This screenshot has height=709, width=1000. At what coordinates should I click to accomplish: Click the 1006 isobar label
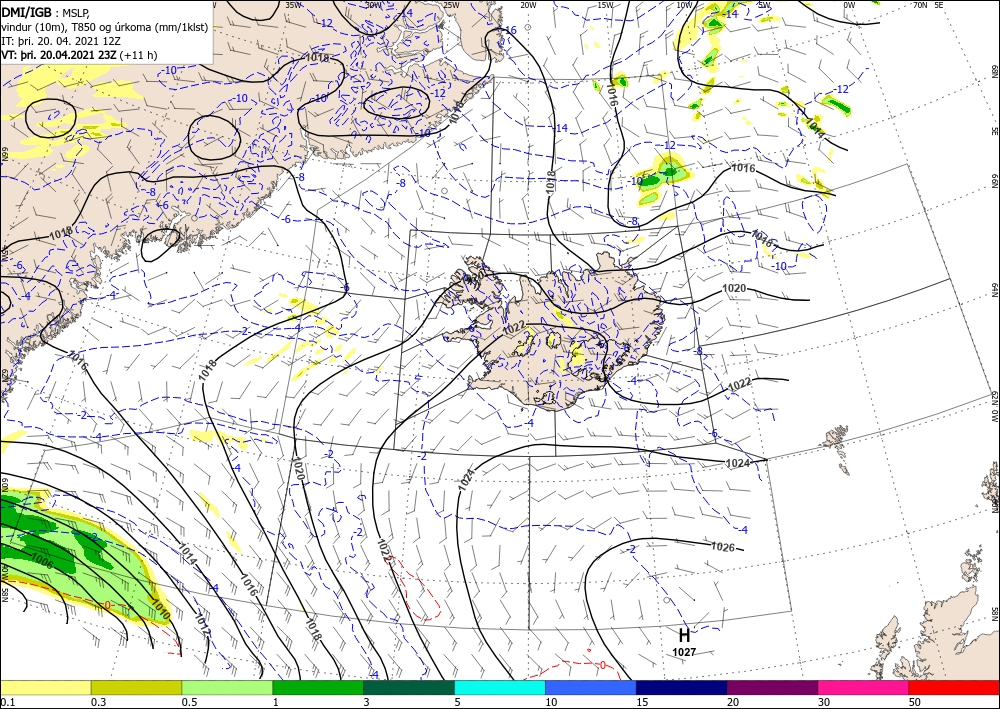coord(42,561)
